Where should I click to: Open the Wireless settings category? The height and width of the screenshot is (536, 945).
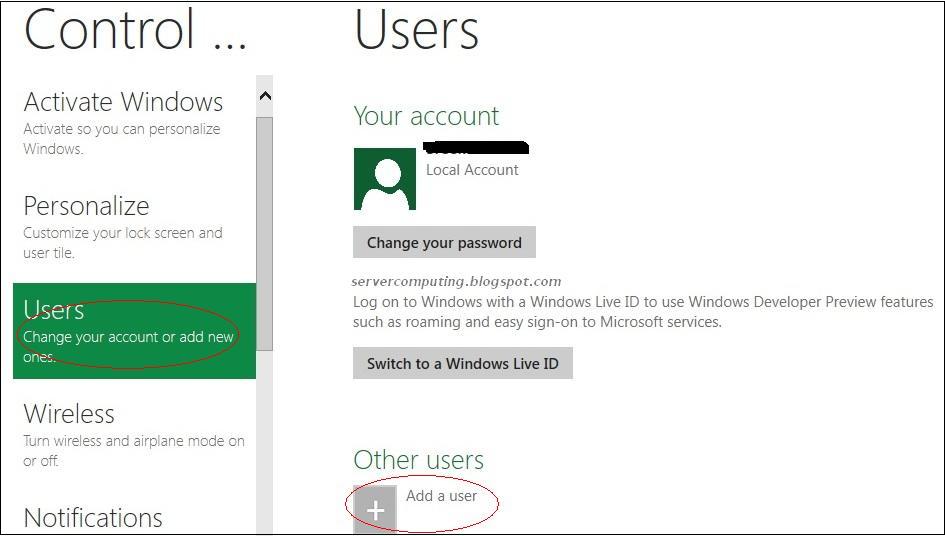(x=69, y=414)
